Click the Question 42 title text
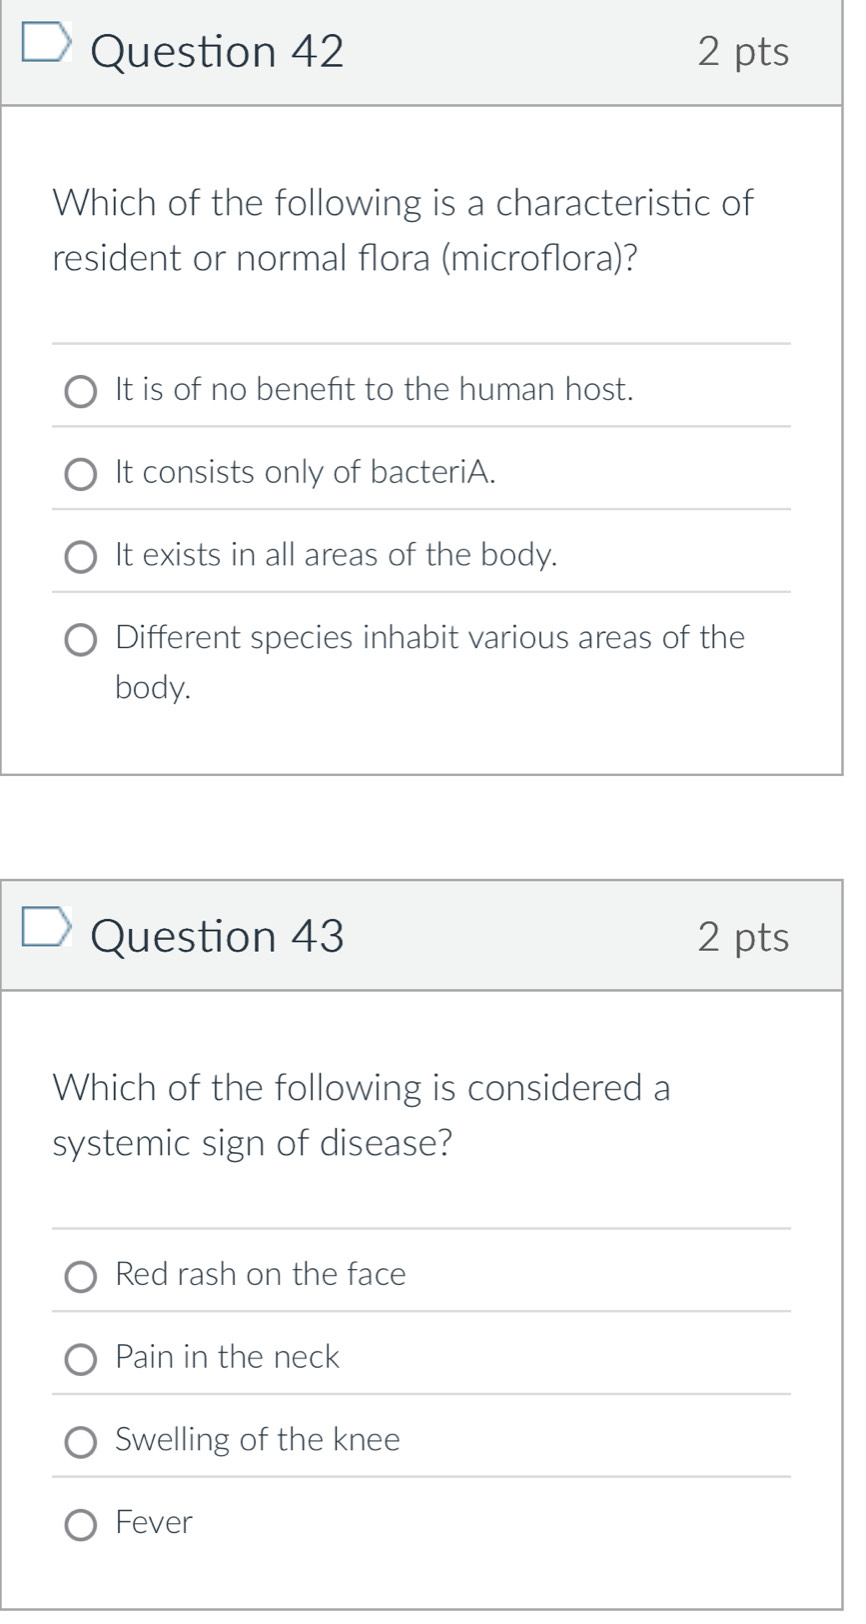The width and height of the screenshot is (866, 1624). 216,50
